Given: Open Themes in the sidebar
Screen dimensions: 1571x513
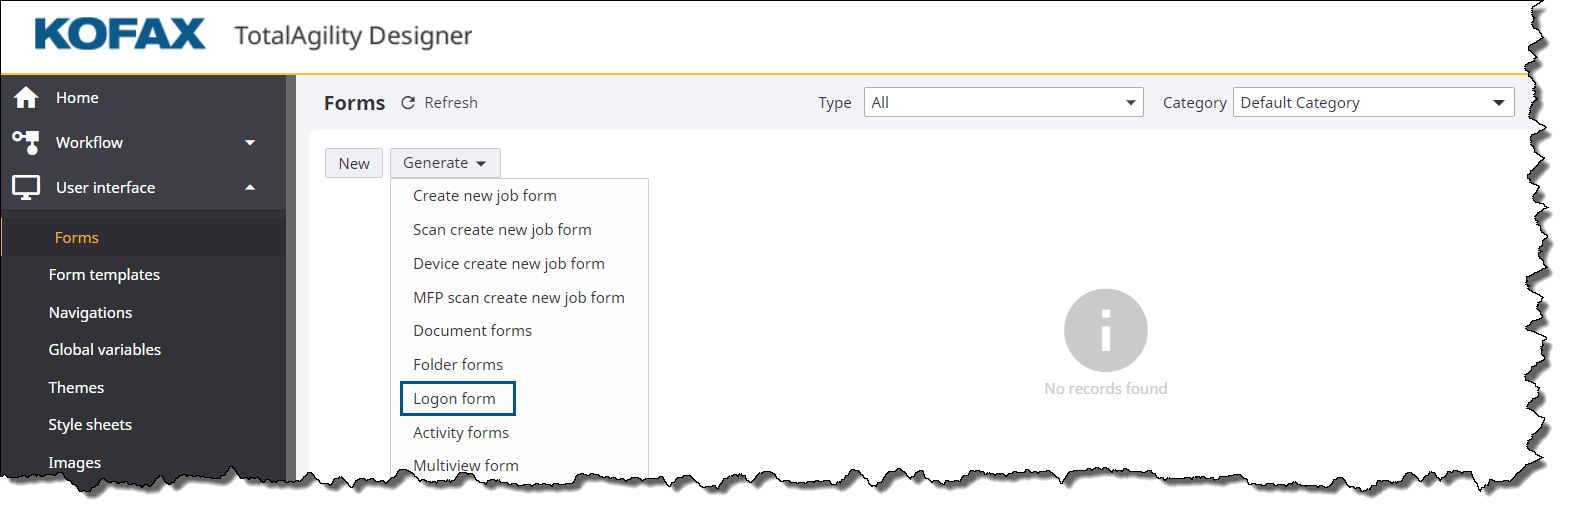Looking at the screenshot, I should click(76, 387).
